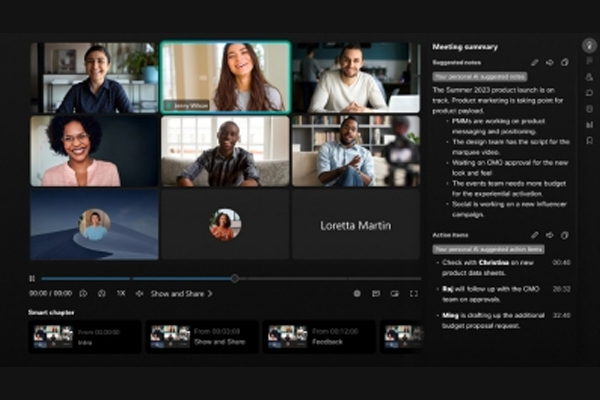Click the rewind button in playback controls
The image size is (600, 400).
pyautogui.click(x=82, y=294)
